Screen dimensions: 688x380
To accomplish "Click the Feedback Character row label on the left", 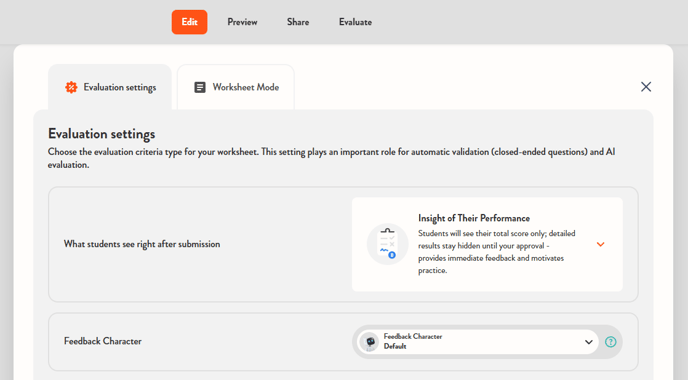I will (x=103, y=341).
